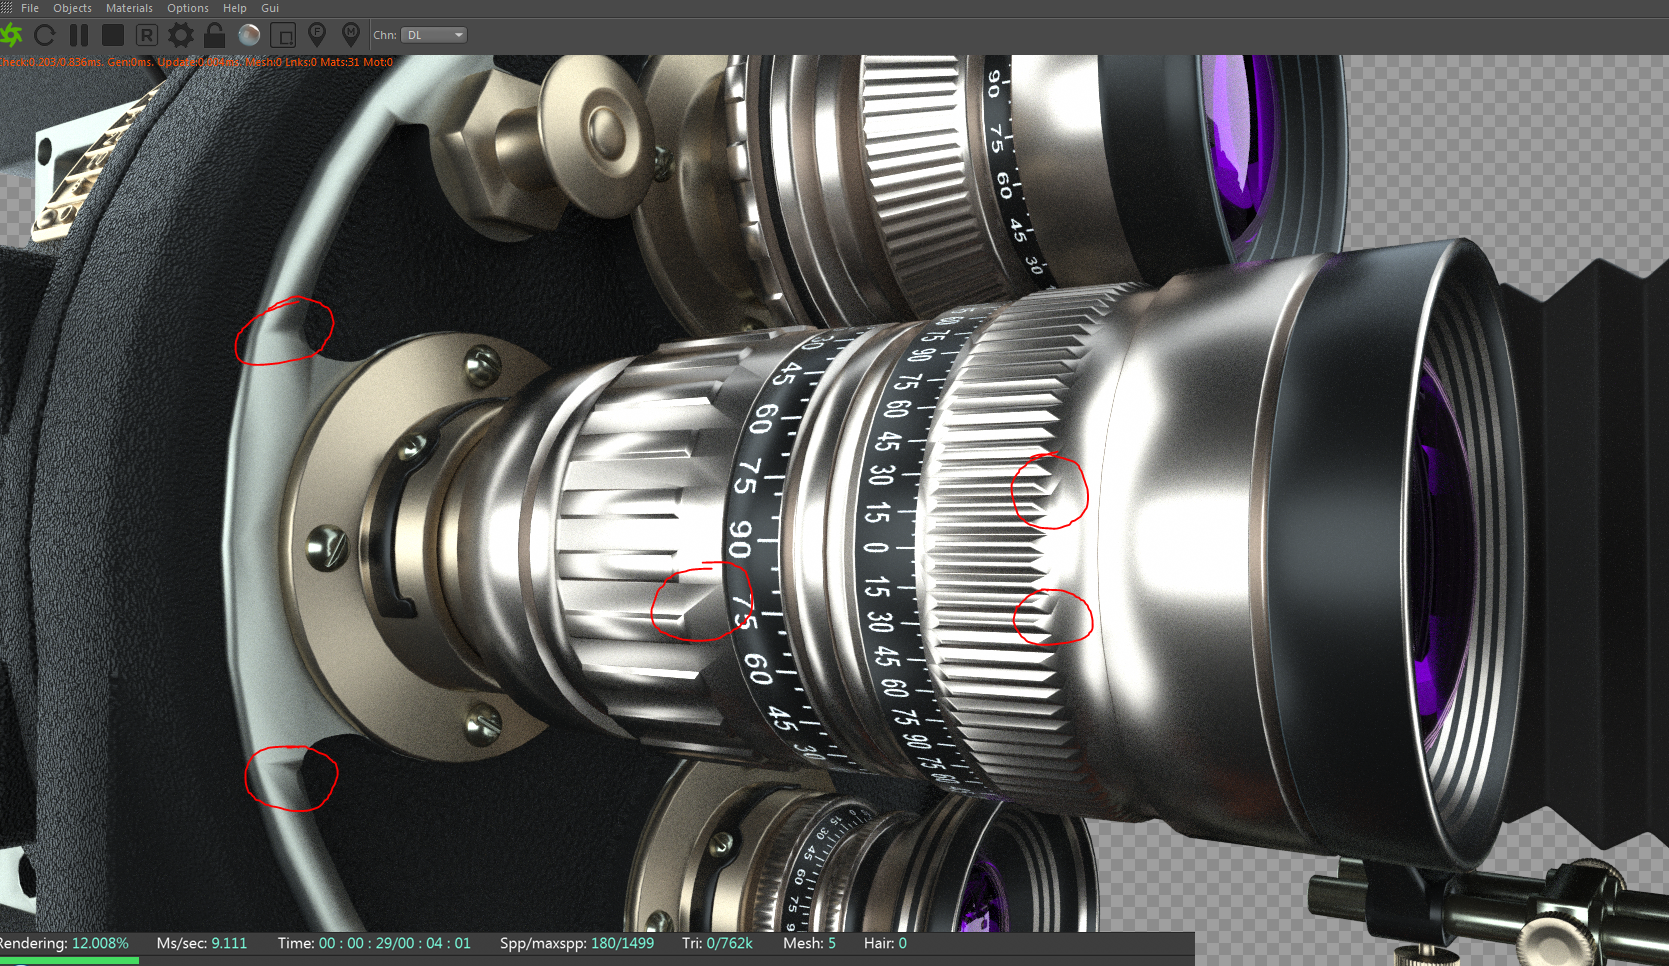This screenshot has width=1669, height=966.
Task: Toggle the lock resolution padlock icon
Action: [214, 35]
